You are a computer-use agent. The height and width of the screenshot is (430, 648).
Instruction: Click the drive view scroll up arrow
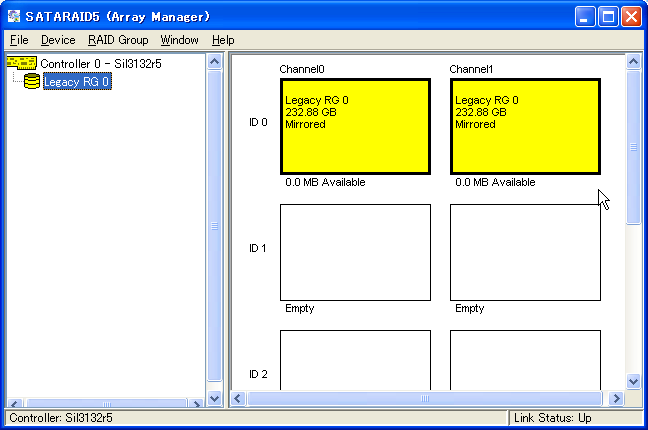[634, 62]
